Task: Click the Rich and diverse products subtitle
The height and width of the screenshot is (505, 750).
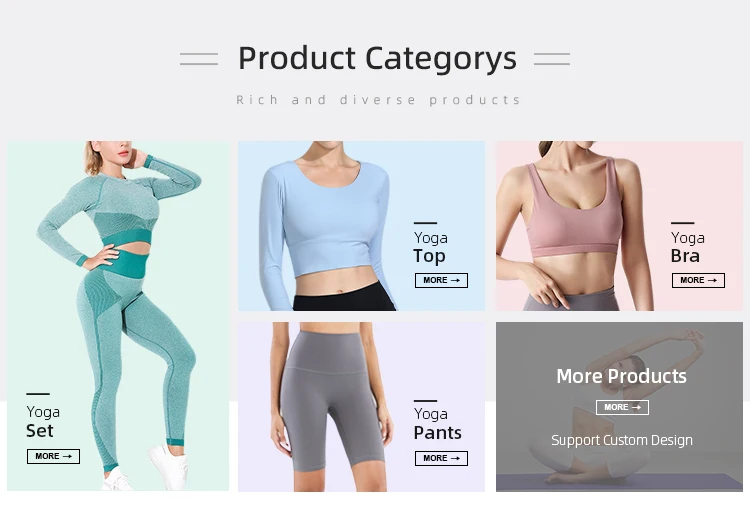Action: (x=378, y=100)
